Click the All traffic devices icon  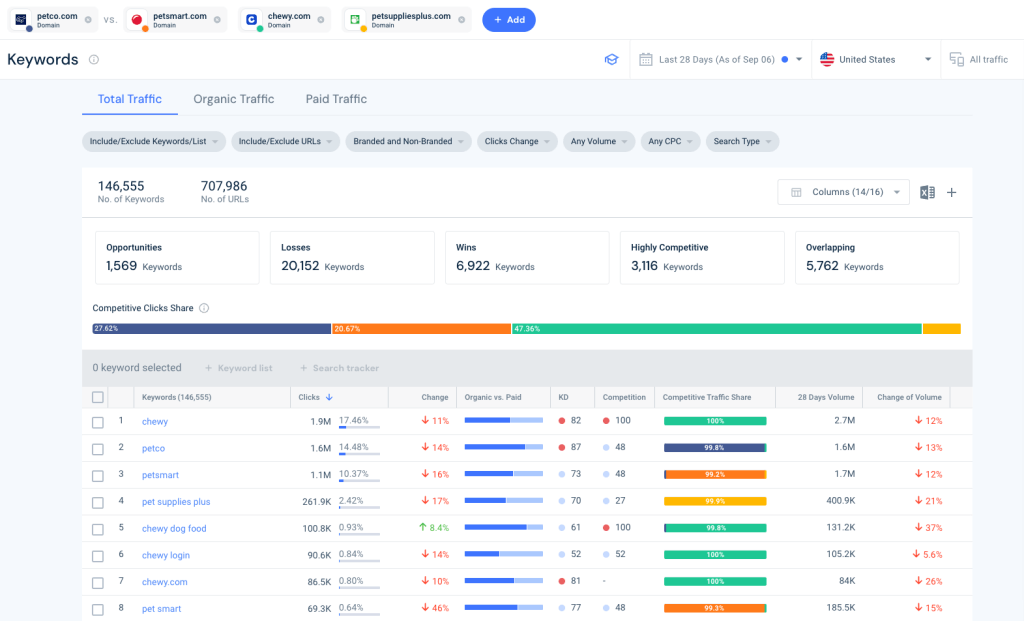tap(958, 59)
